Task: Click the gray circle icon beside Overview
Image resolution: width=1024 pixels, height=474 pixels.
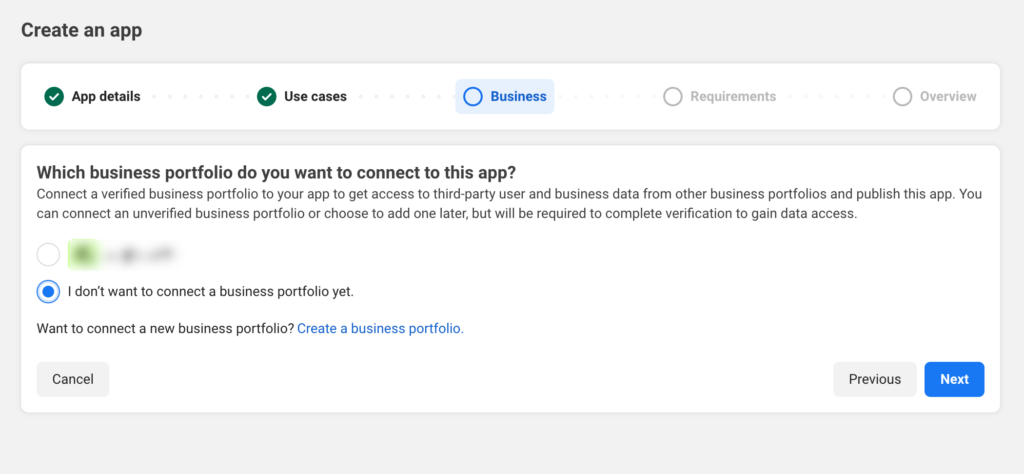Action: point(903,97)
